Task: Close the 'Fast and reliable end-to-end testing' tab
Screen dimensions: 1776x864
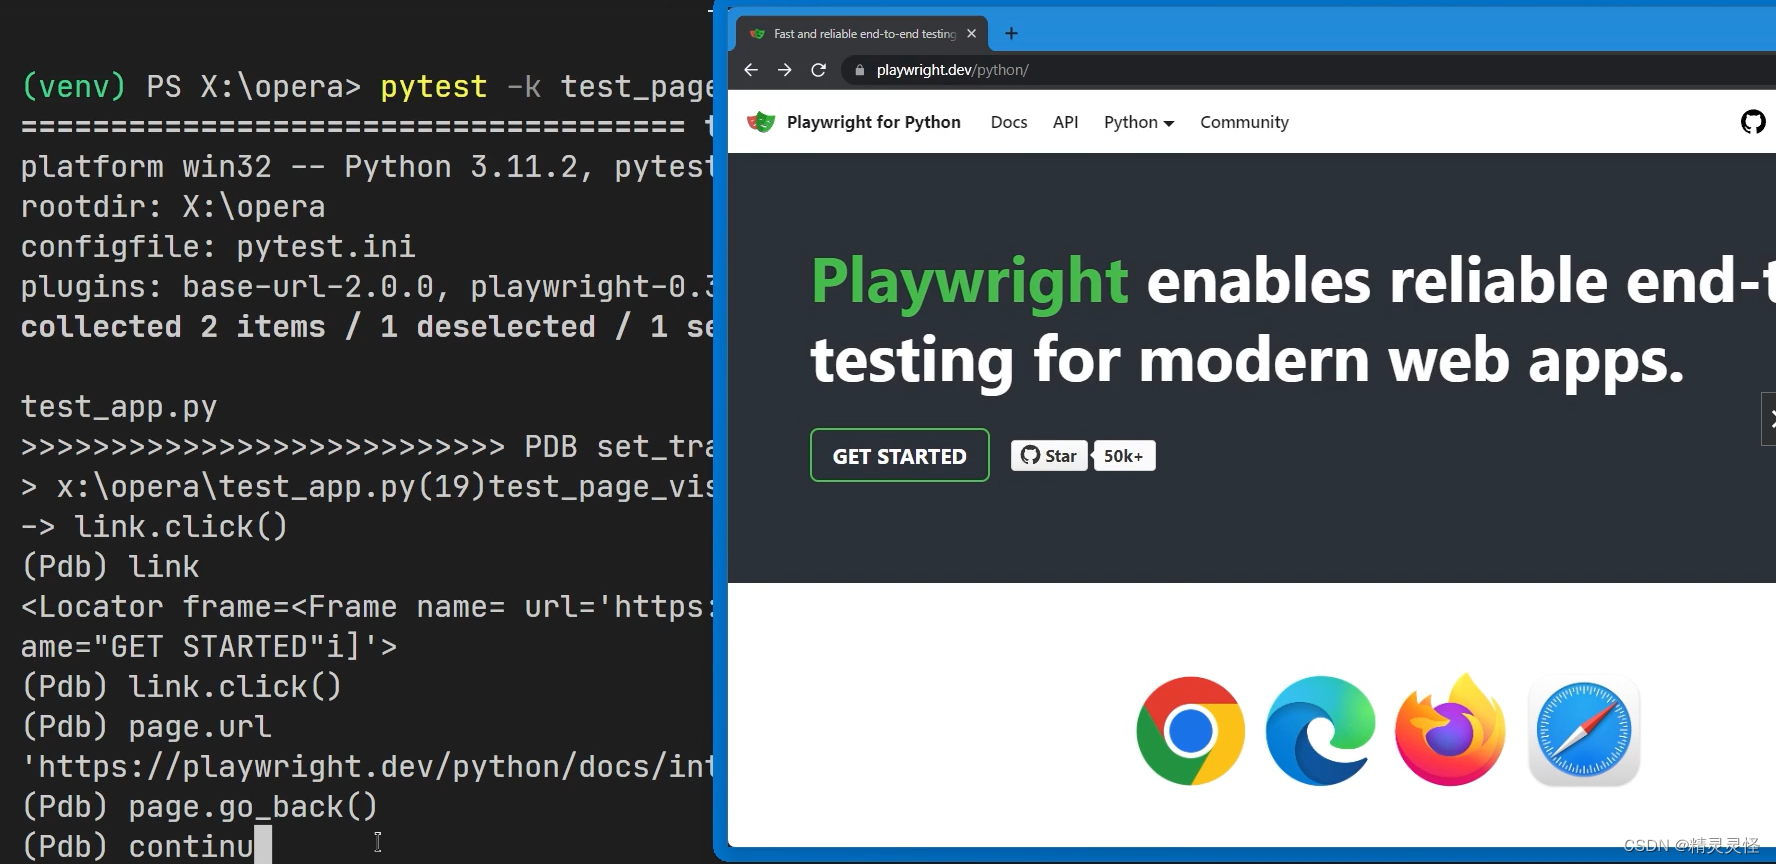Action: [x=971, y=34]
